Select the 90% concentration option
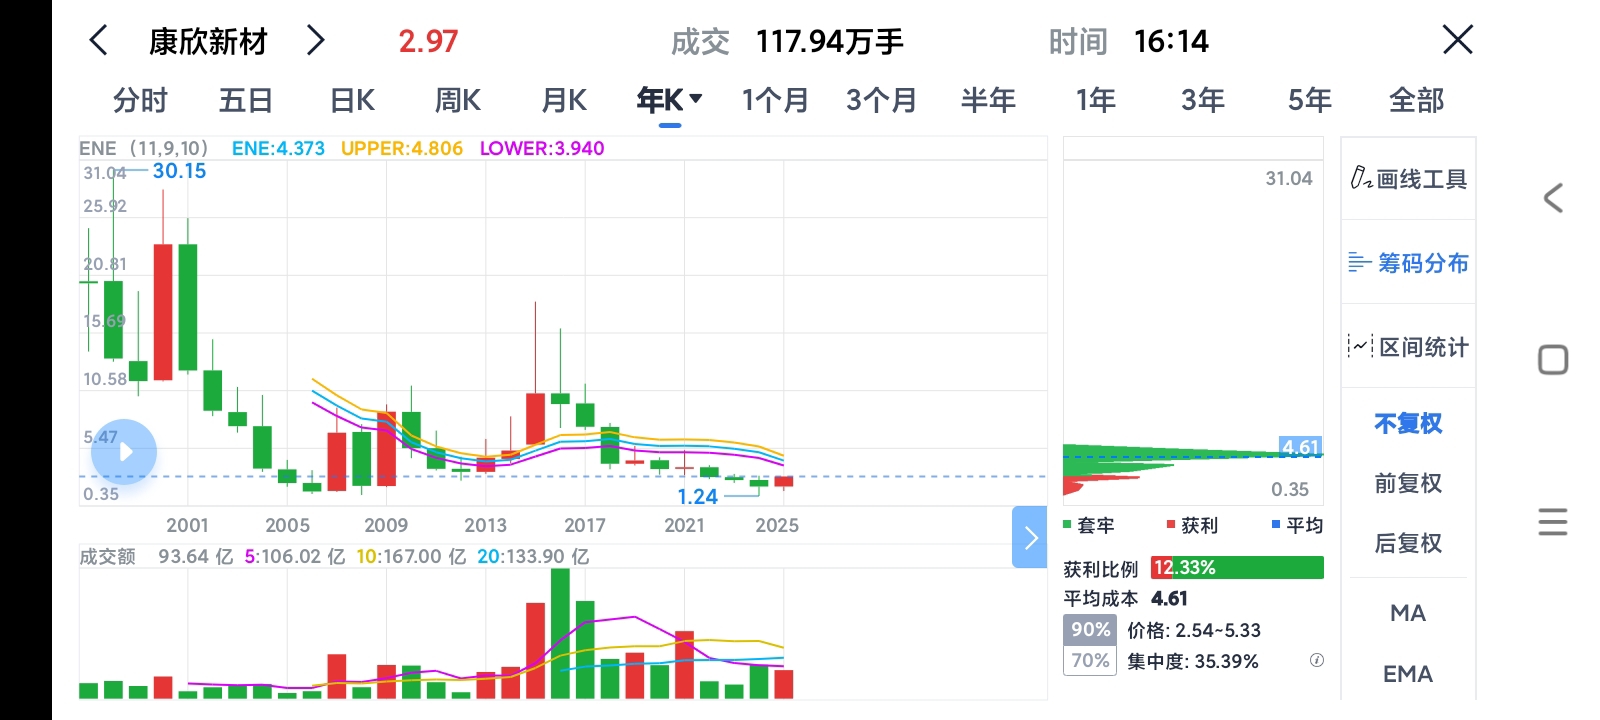The height and width of the screenshot is (720, 1600). point(1090,629)
